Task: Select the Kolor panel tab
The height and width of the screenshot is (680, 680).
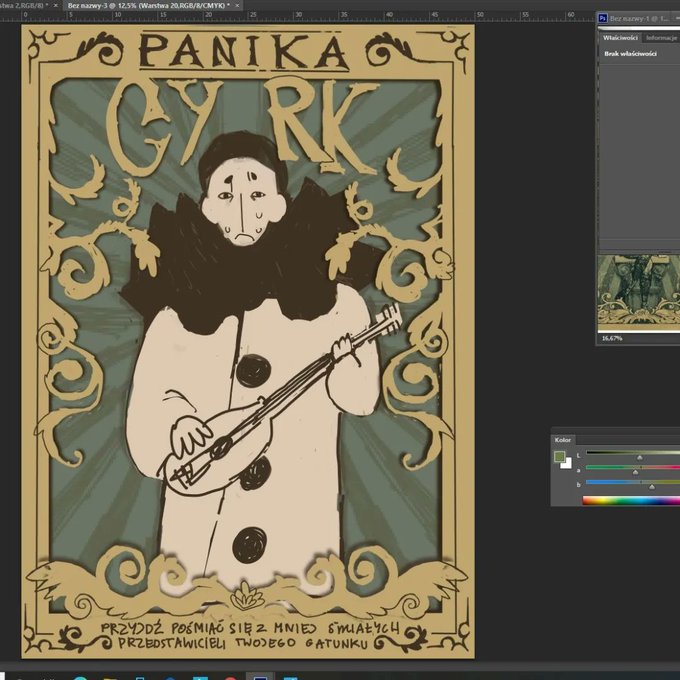Action: click(x=562, y=440)
